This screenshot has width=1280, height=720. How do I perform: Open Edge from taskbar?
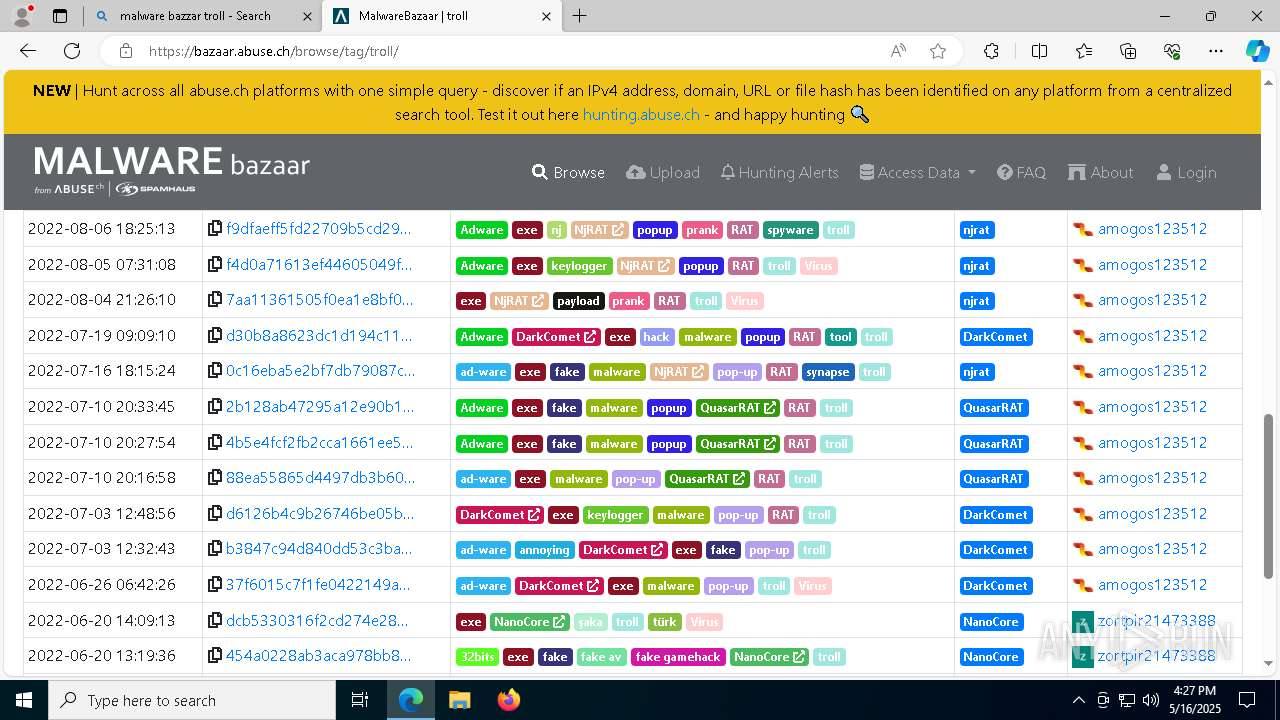pos(411,700)
